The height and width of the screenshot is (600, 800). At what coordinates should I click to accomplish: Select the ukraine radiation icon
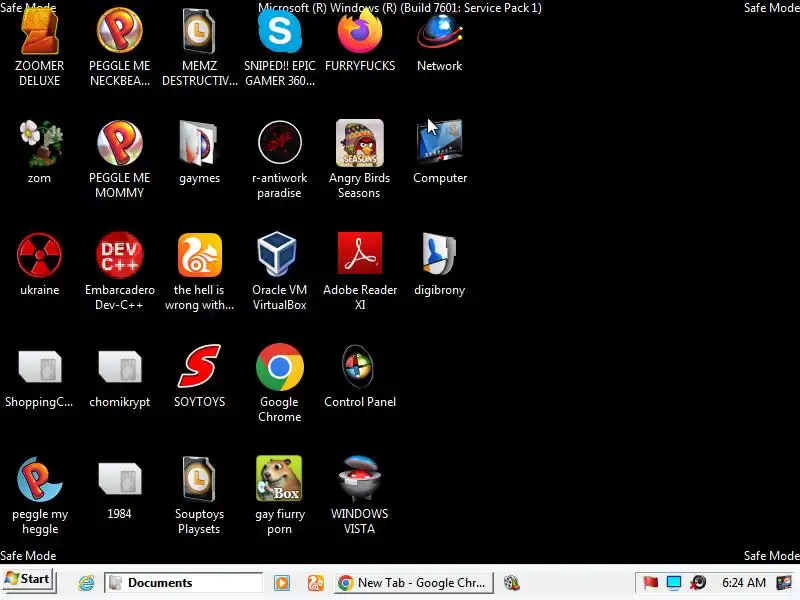tap(39, 255)
